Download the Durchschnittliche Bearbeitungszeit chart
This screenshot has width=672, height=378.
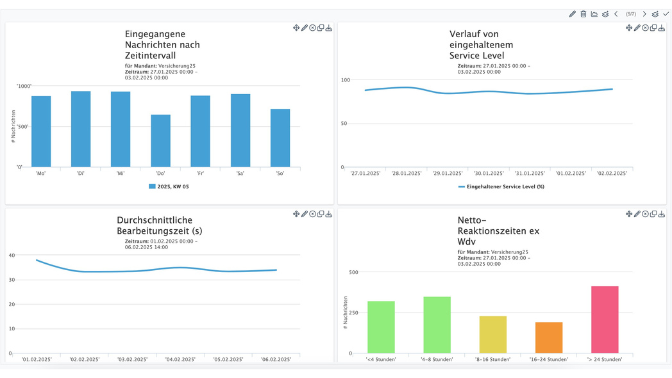coord(329,214)
